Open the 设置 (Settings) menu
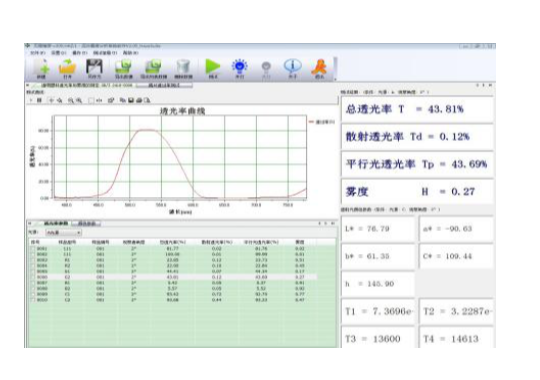 click(x=59, y=53)
